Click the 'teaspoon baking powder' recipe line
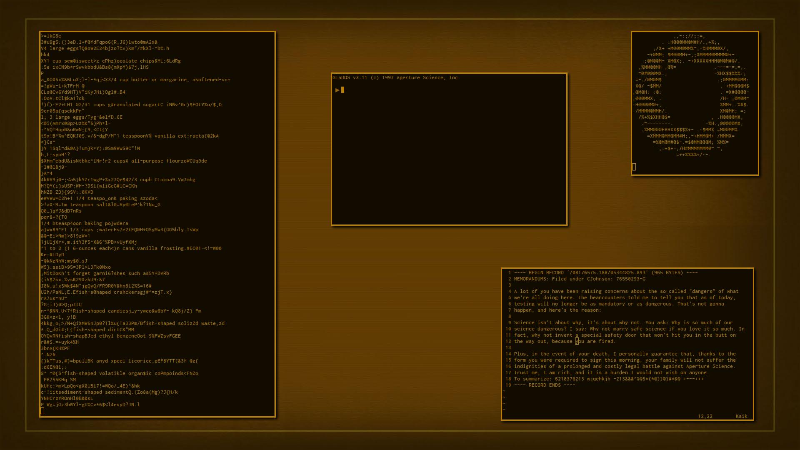The height and width of the screenshot is (450, 800). pos(85,223)
